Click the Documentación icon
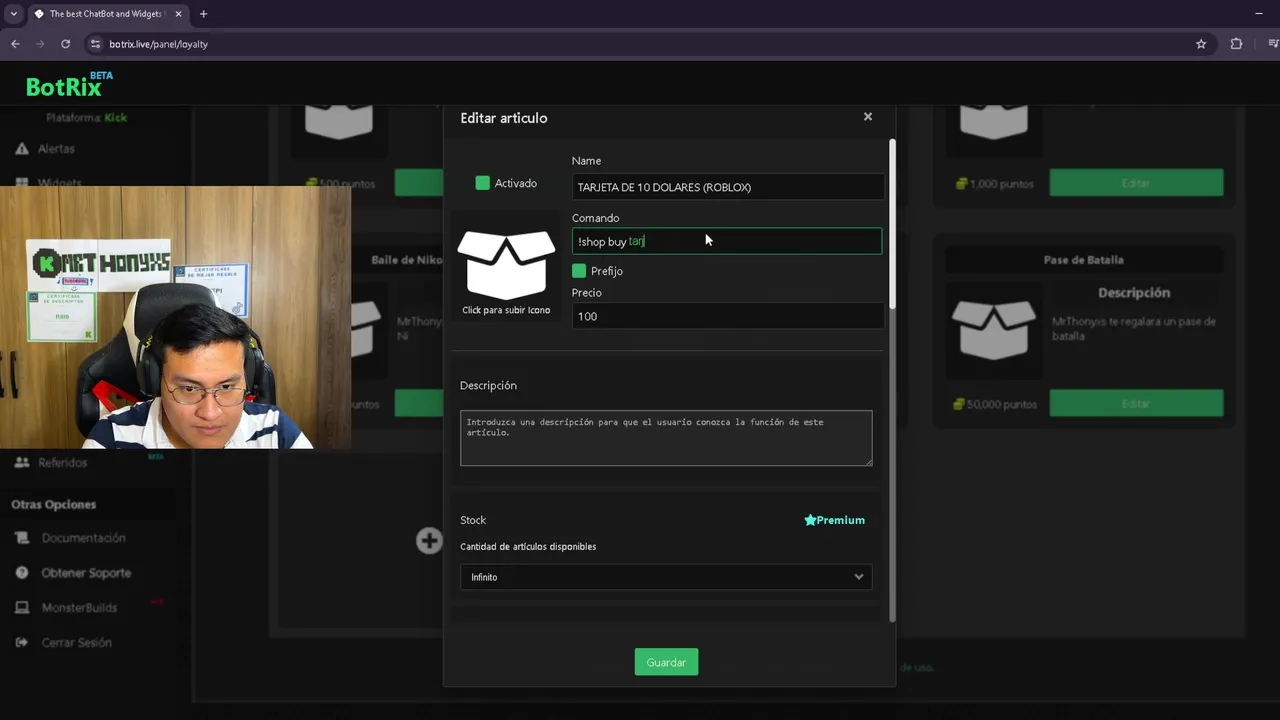The image size is (1280, 720). tap(22, 538)
